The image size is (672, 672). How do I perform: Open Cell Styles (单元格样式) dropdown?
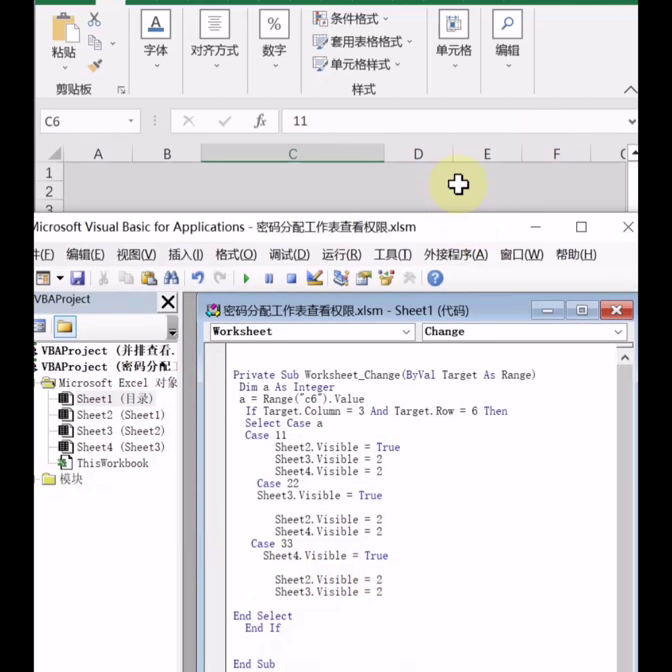tap(357, 64)
